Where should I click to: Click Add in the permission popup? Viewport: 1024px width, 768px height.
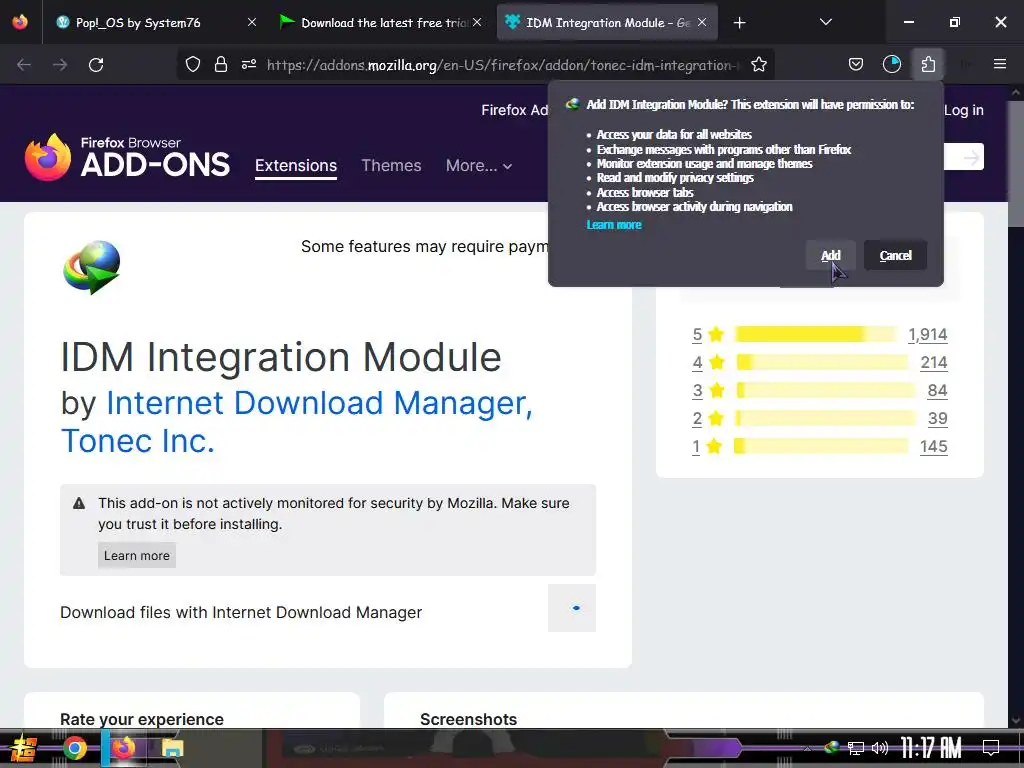[x=830, y=255]
